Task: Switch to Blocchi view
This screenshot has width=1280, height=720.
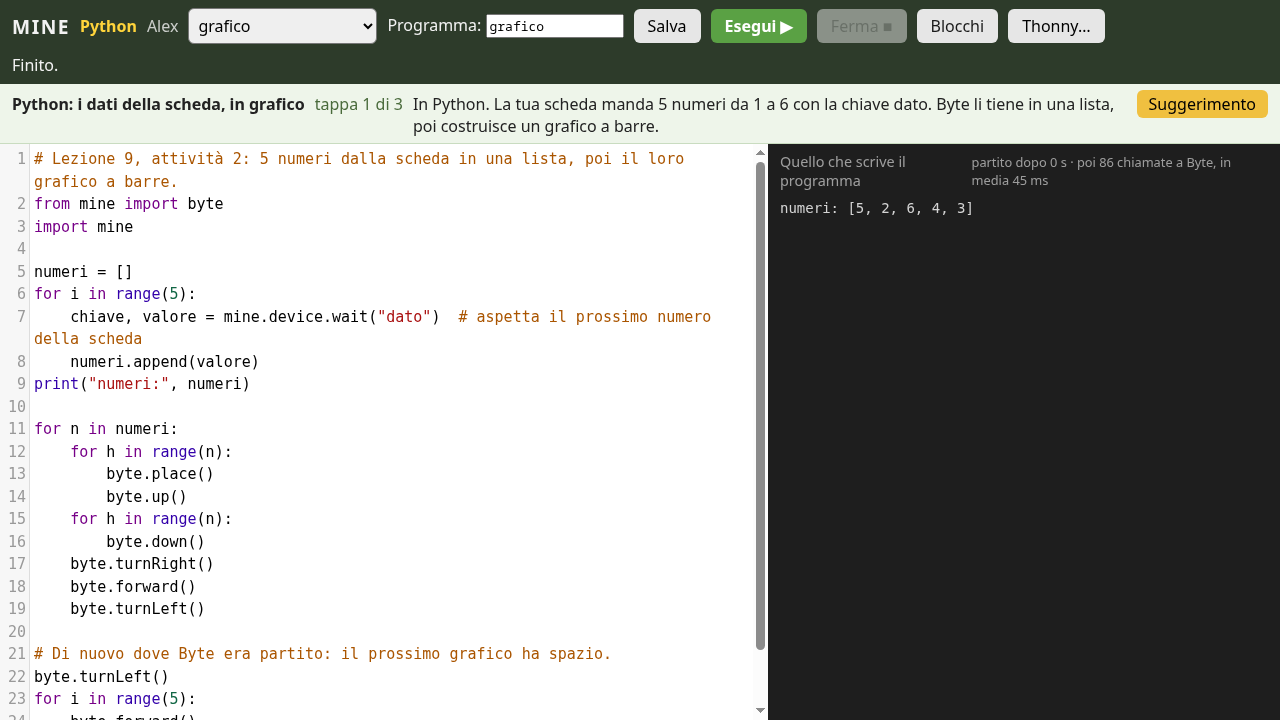Action: [957, 26]
